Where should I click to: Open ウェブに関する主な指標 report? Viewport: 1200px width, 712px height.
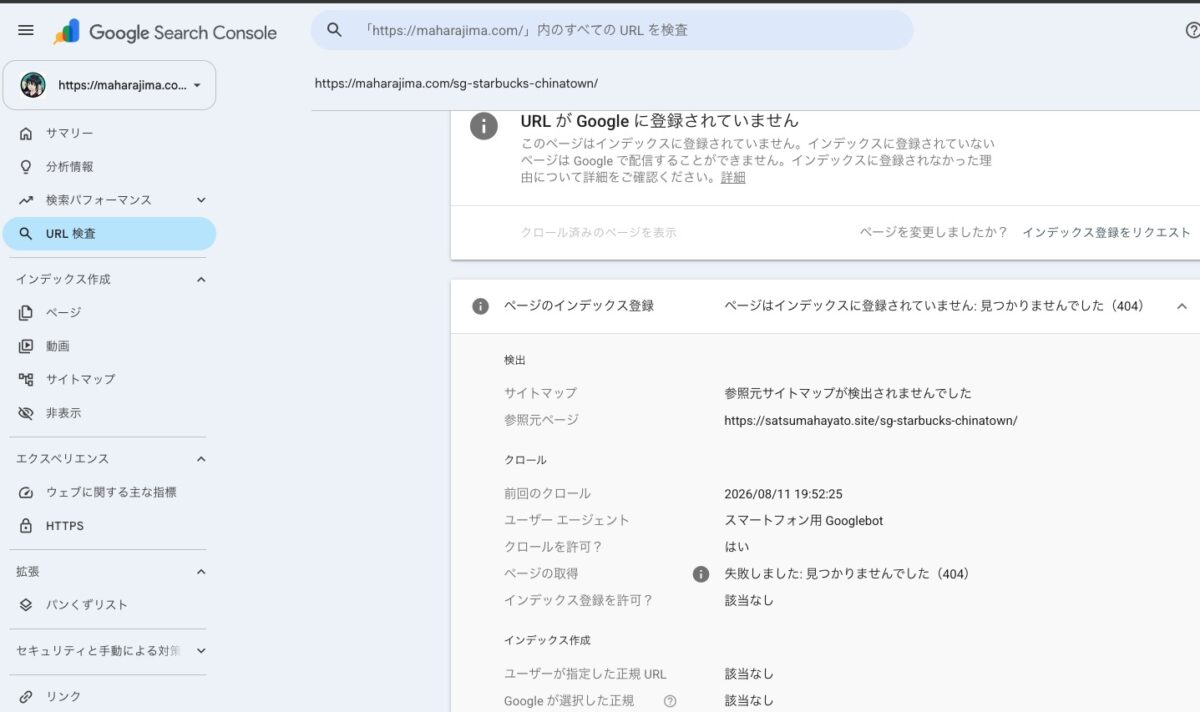(x=108, y=492)
